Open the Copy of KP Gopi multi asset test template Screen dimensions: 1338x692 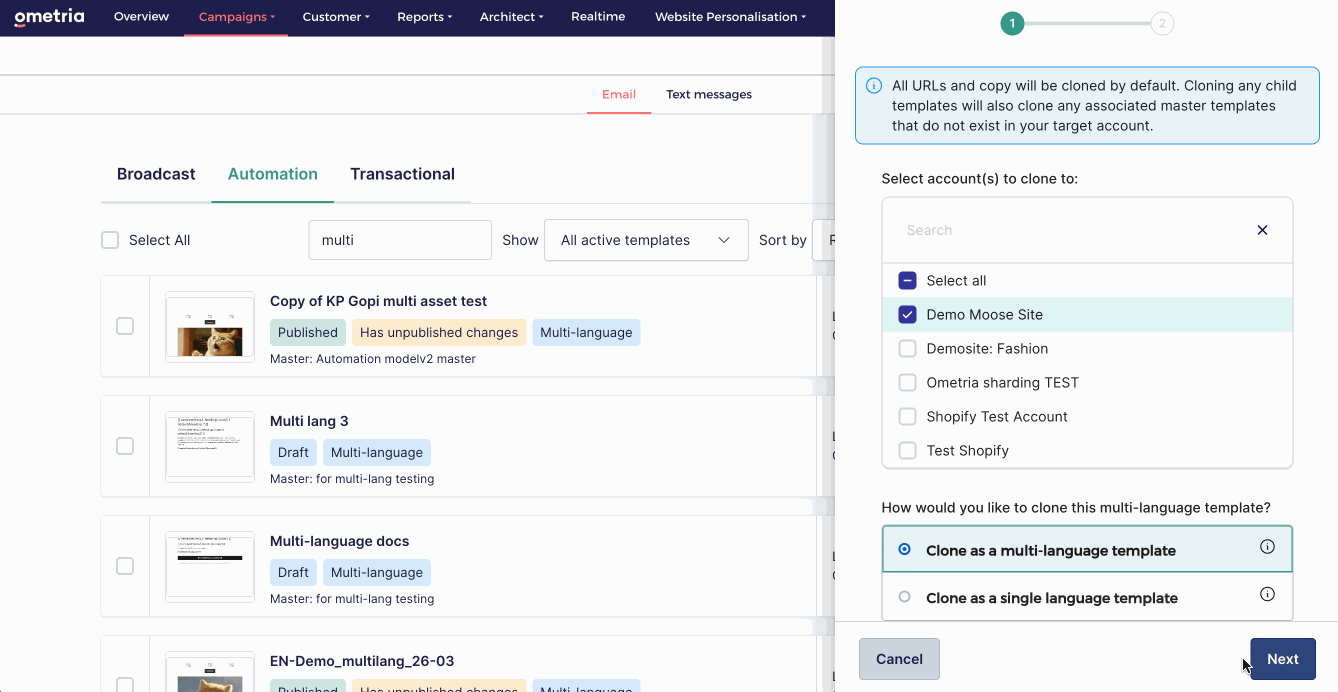pyautogui.click(x=379, y=301)
